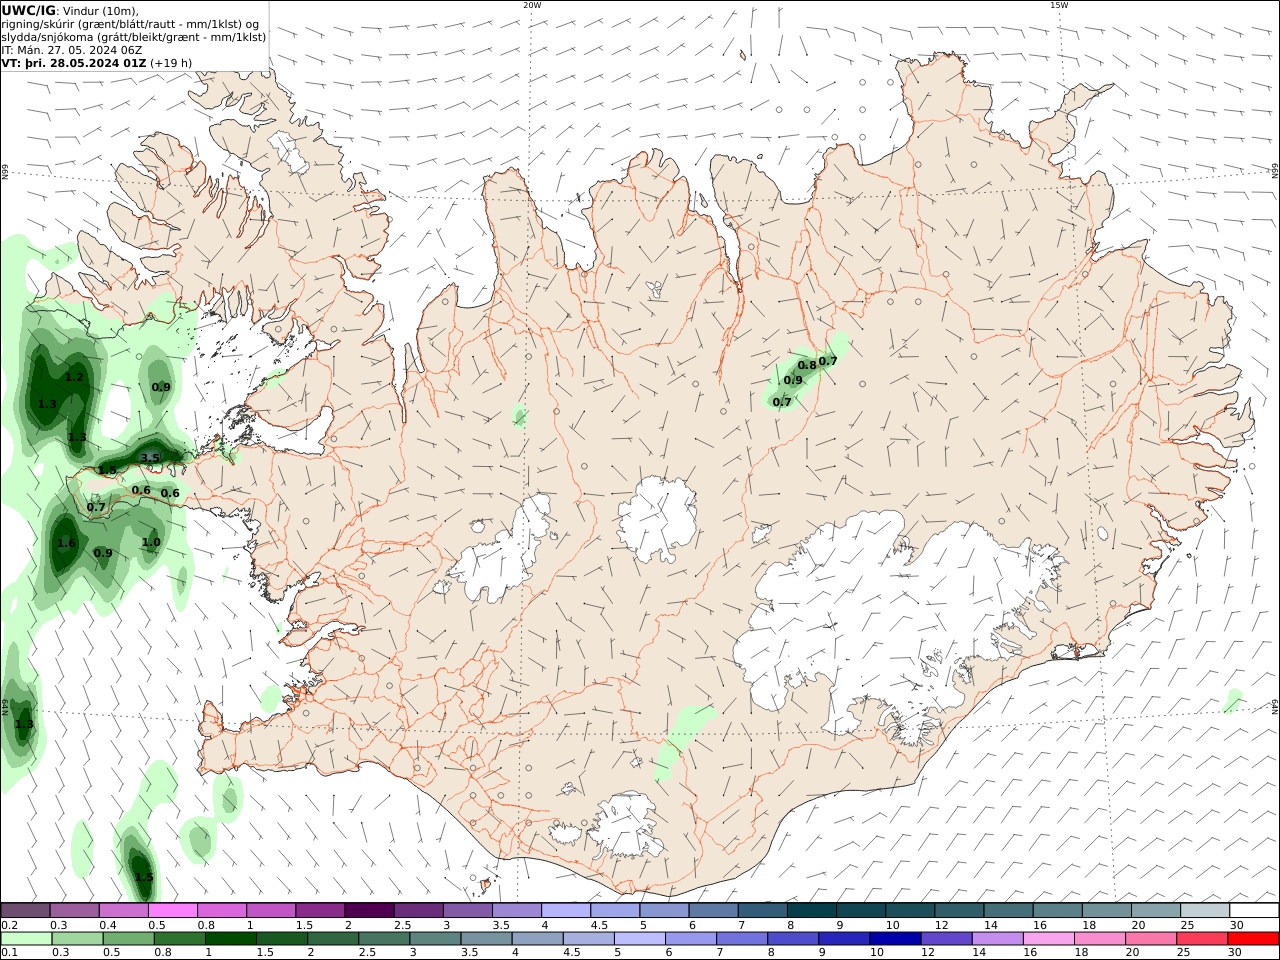Image resolution: width=1280 pixels, height=960 pixels.
Task: Pick the lightest green lower swatch between 0.1 and 0.3
Action: (26, 938)
